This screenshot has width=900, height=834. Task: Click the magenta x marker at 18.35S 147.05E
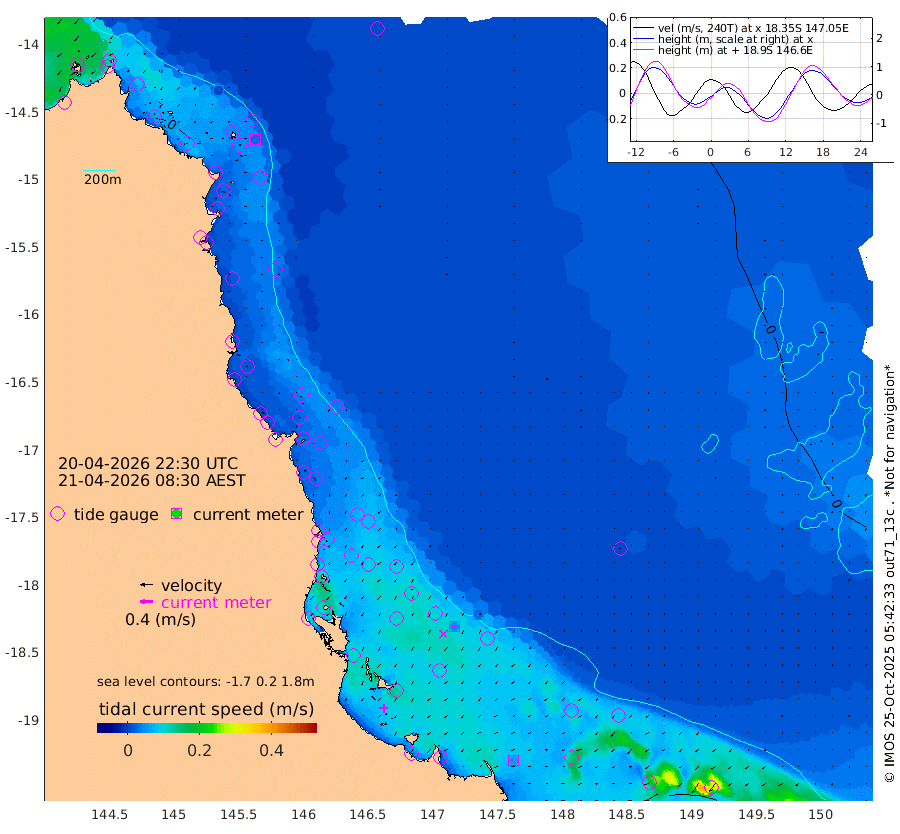click(443, 634)
